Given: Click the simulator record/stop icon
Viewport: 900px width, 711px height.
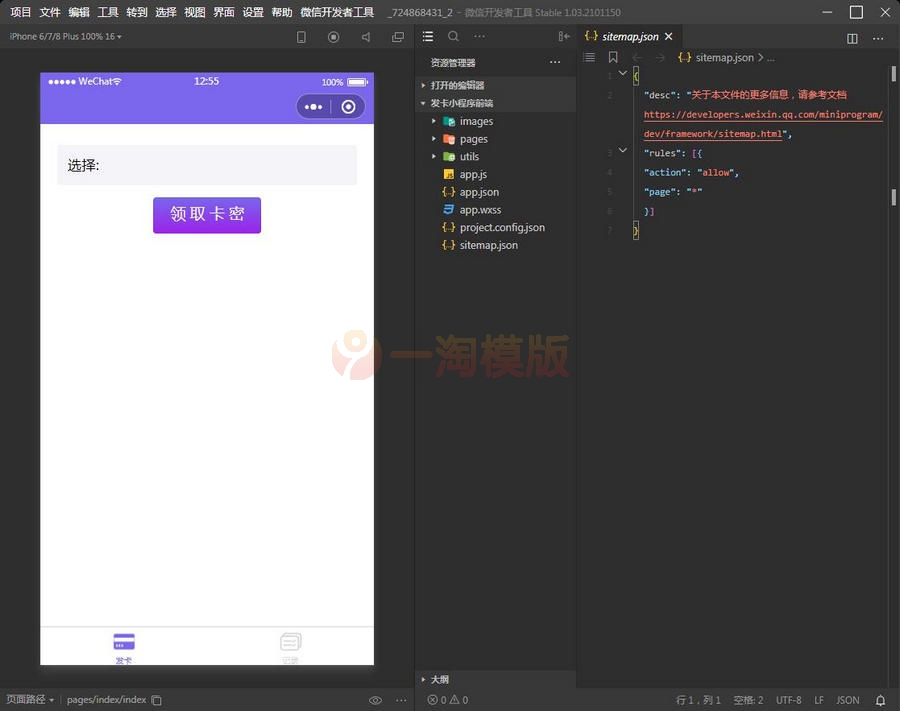Looking at the screenshot, I should pyautogui.click(x=333, y=37).
